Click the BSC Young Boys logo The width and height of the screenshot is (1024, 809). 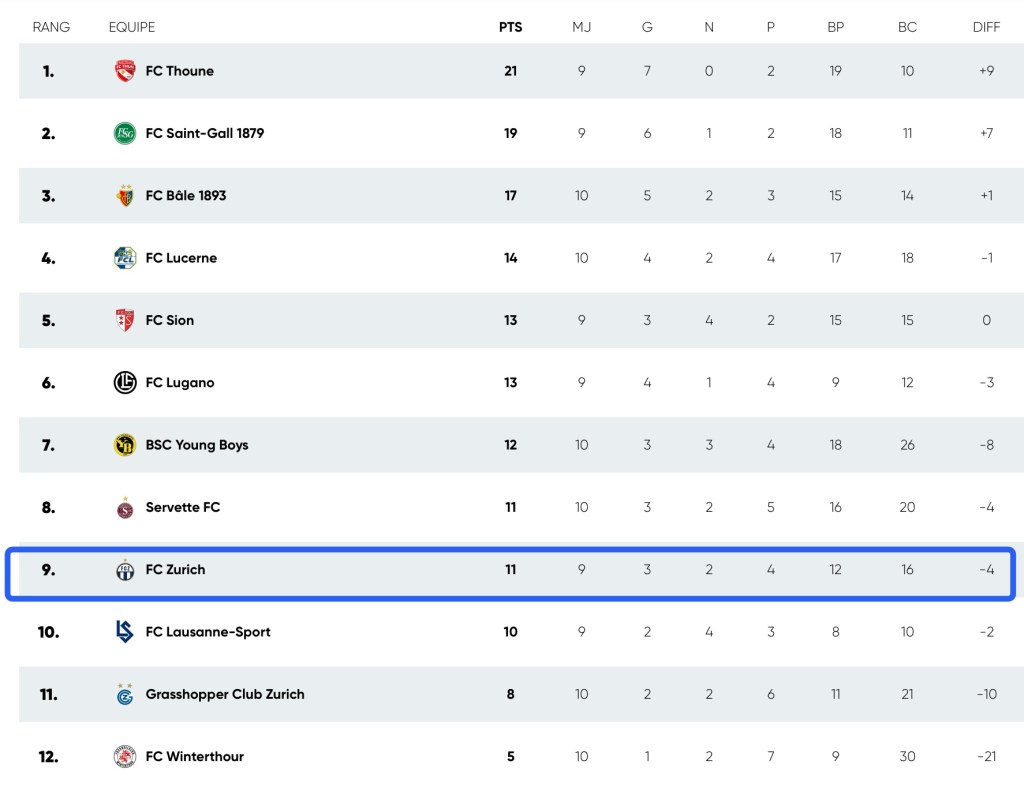pyautogui.click(x=124, y=445)
